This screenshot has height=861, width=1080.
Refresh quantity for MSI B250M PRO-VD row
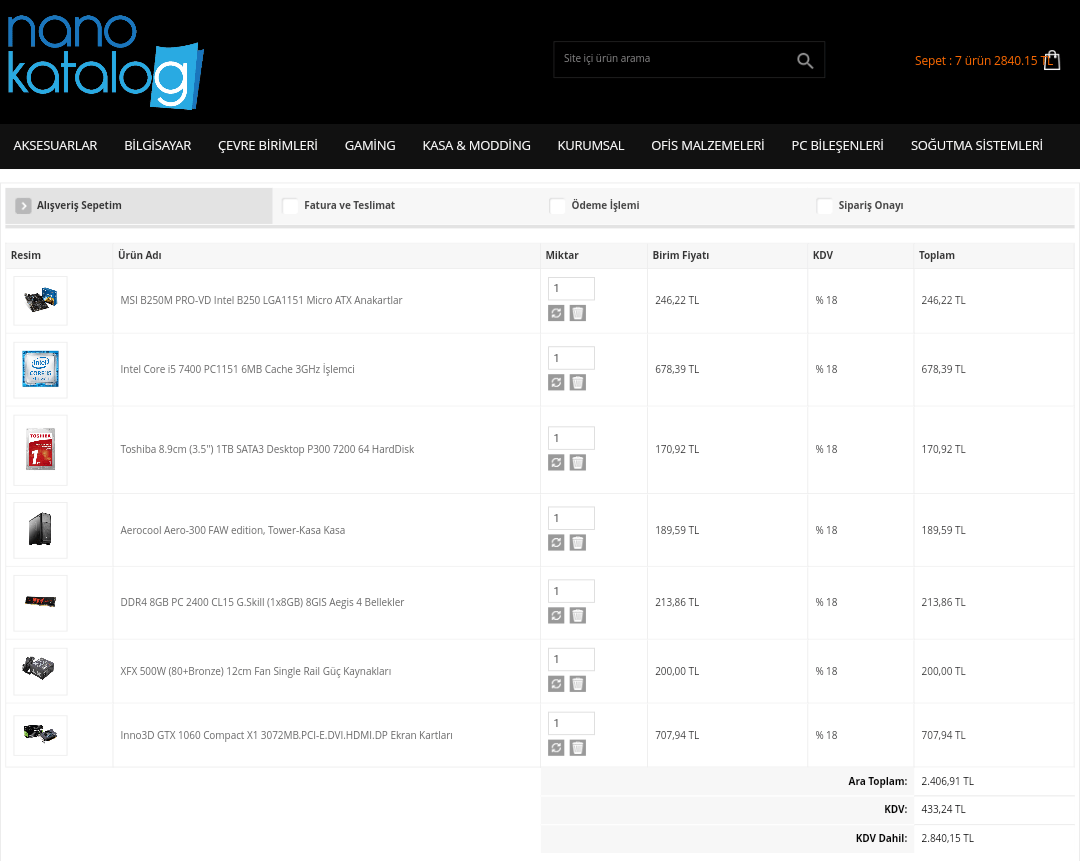556,313
